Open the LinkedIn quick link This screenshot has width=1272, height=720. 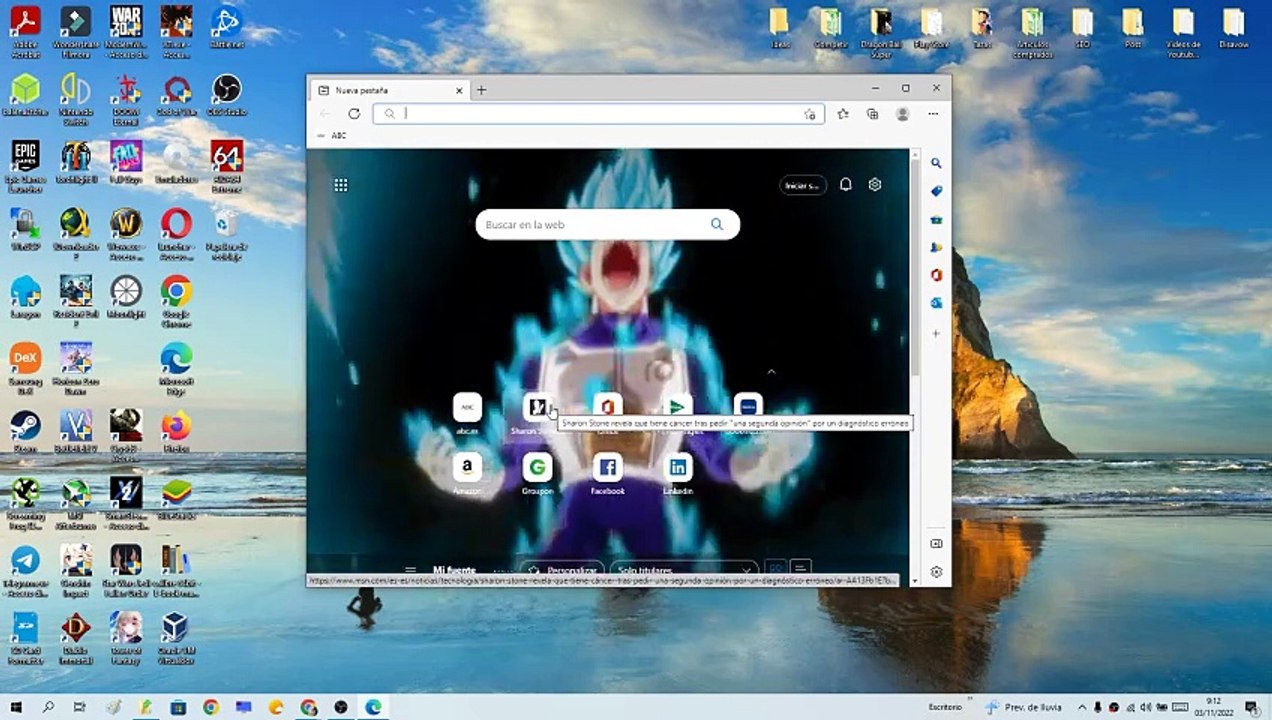click(x=678, y=474)
